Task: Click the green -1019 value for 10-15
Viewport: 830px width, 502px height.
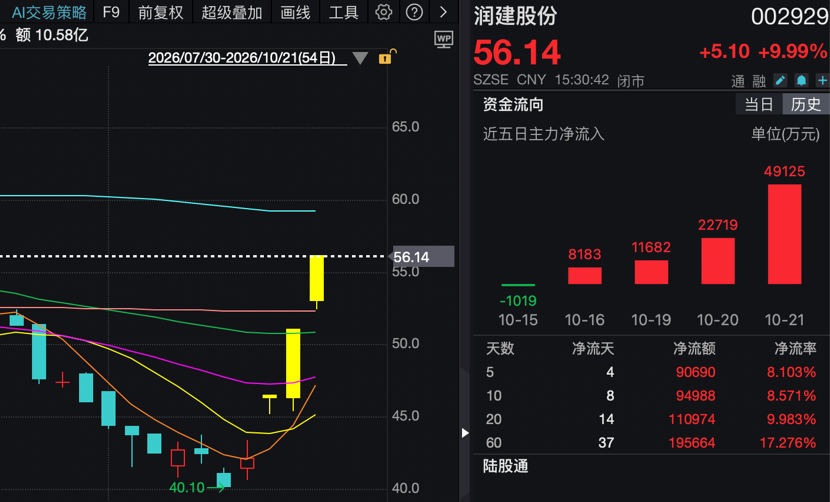Action: [x=518, y=301]
